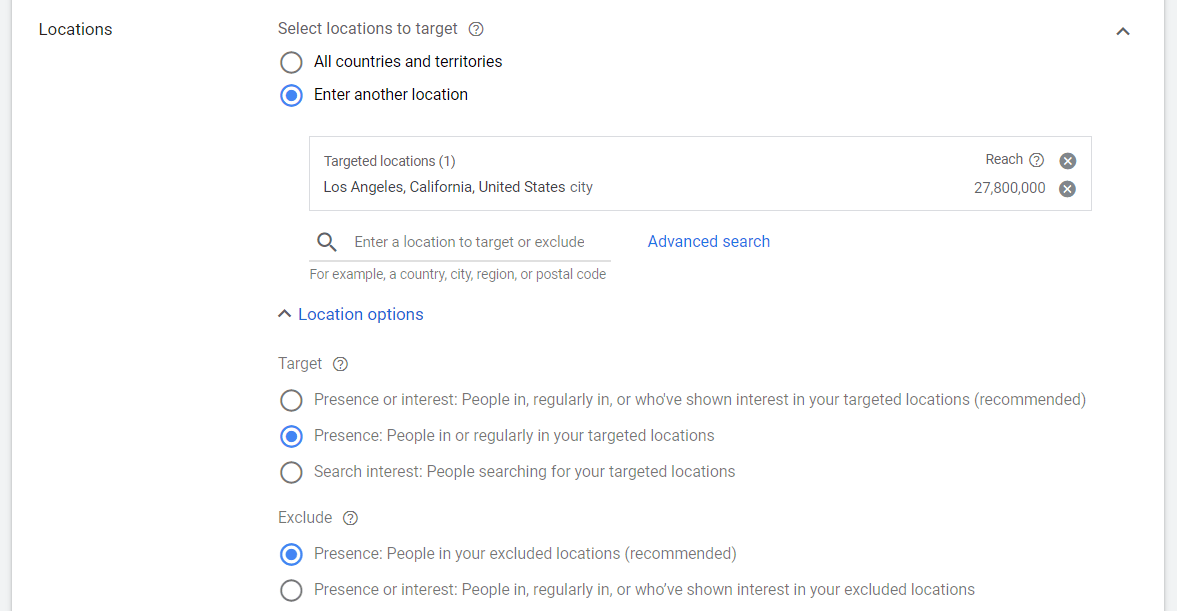This screenshot has width=1177, height=611.
Task: Open the Exclude help tooltip
Action: [350, 518]
